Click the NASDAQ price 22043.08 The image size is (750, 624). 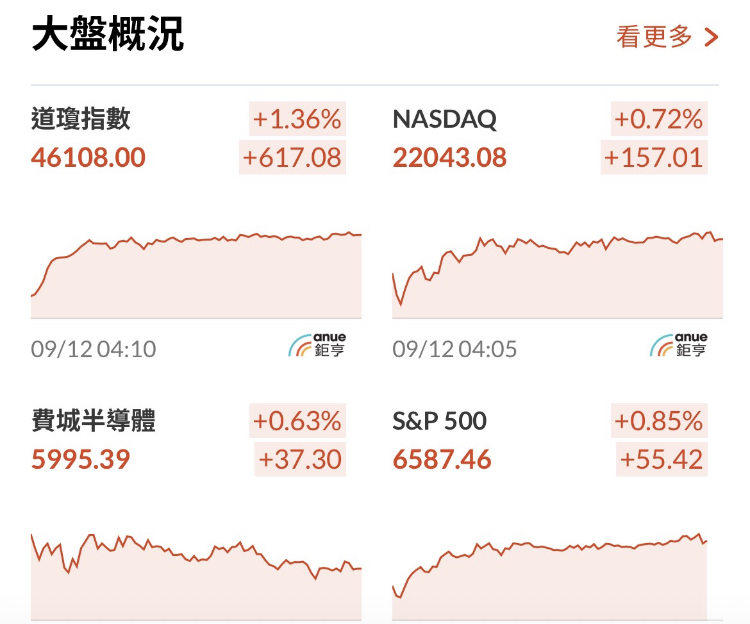tap(450, 158)
